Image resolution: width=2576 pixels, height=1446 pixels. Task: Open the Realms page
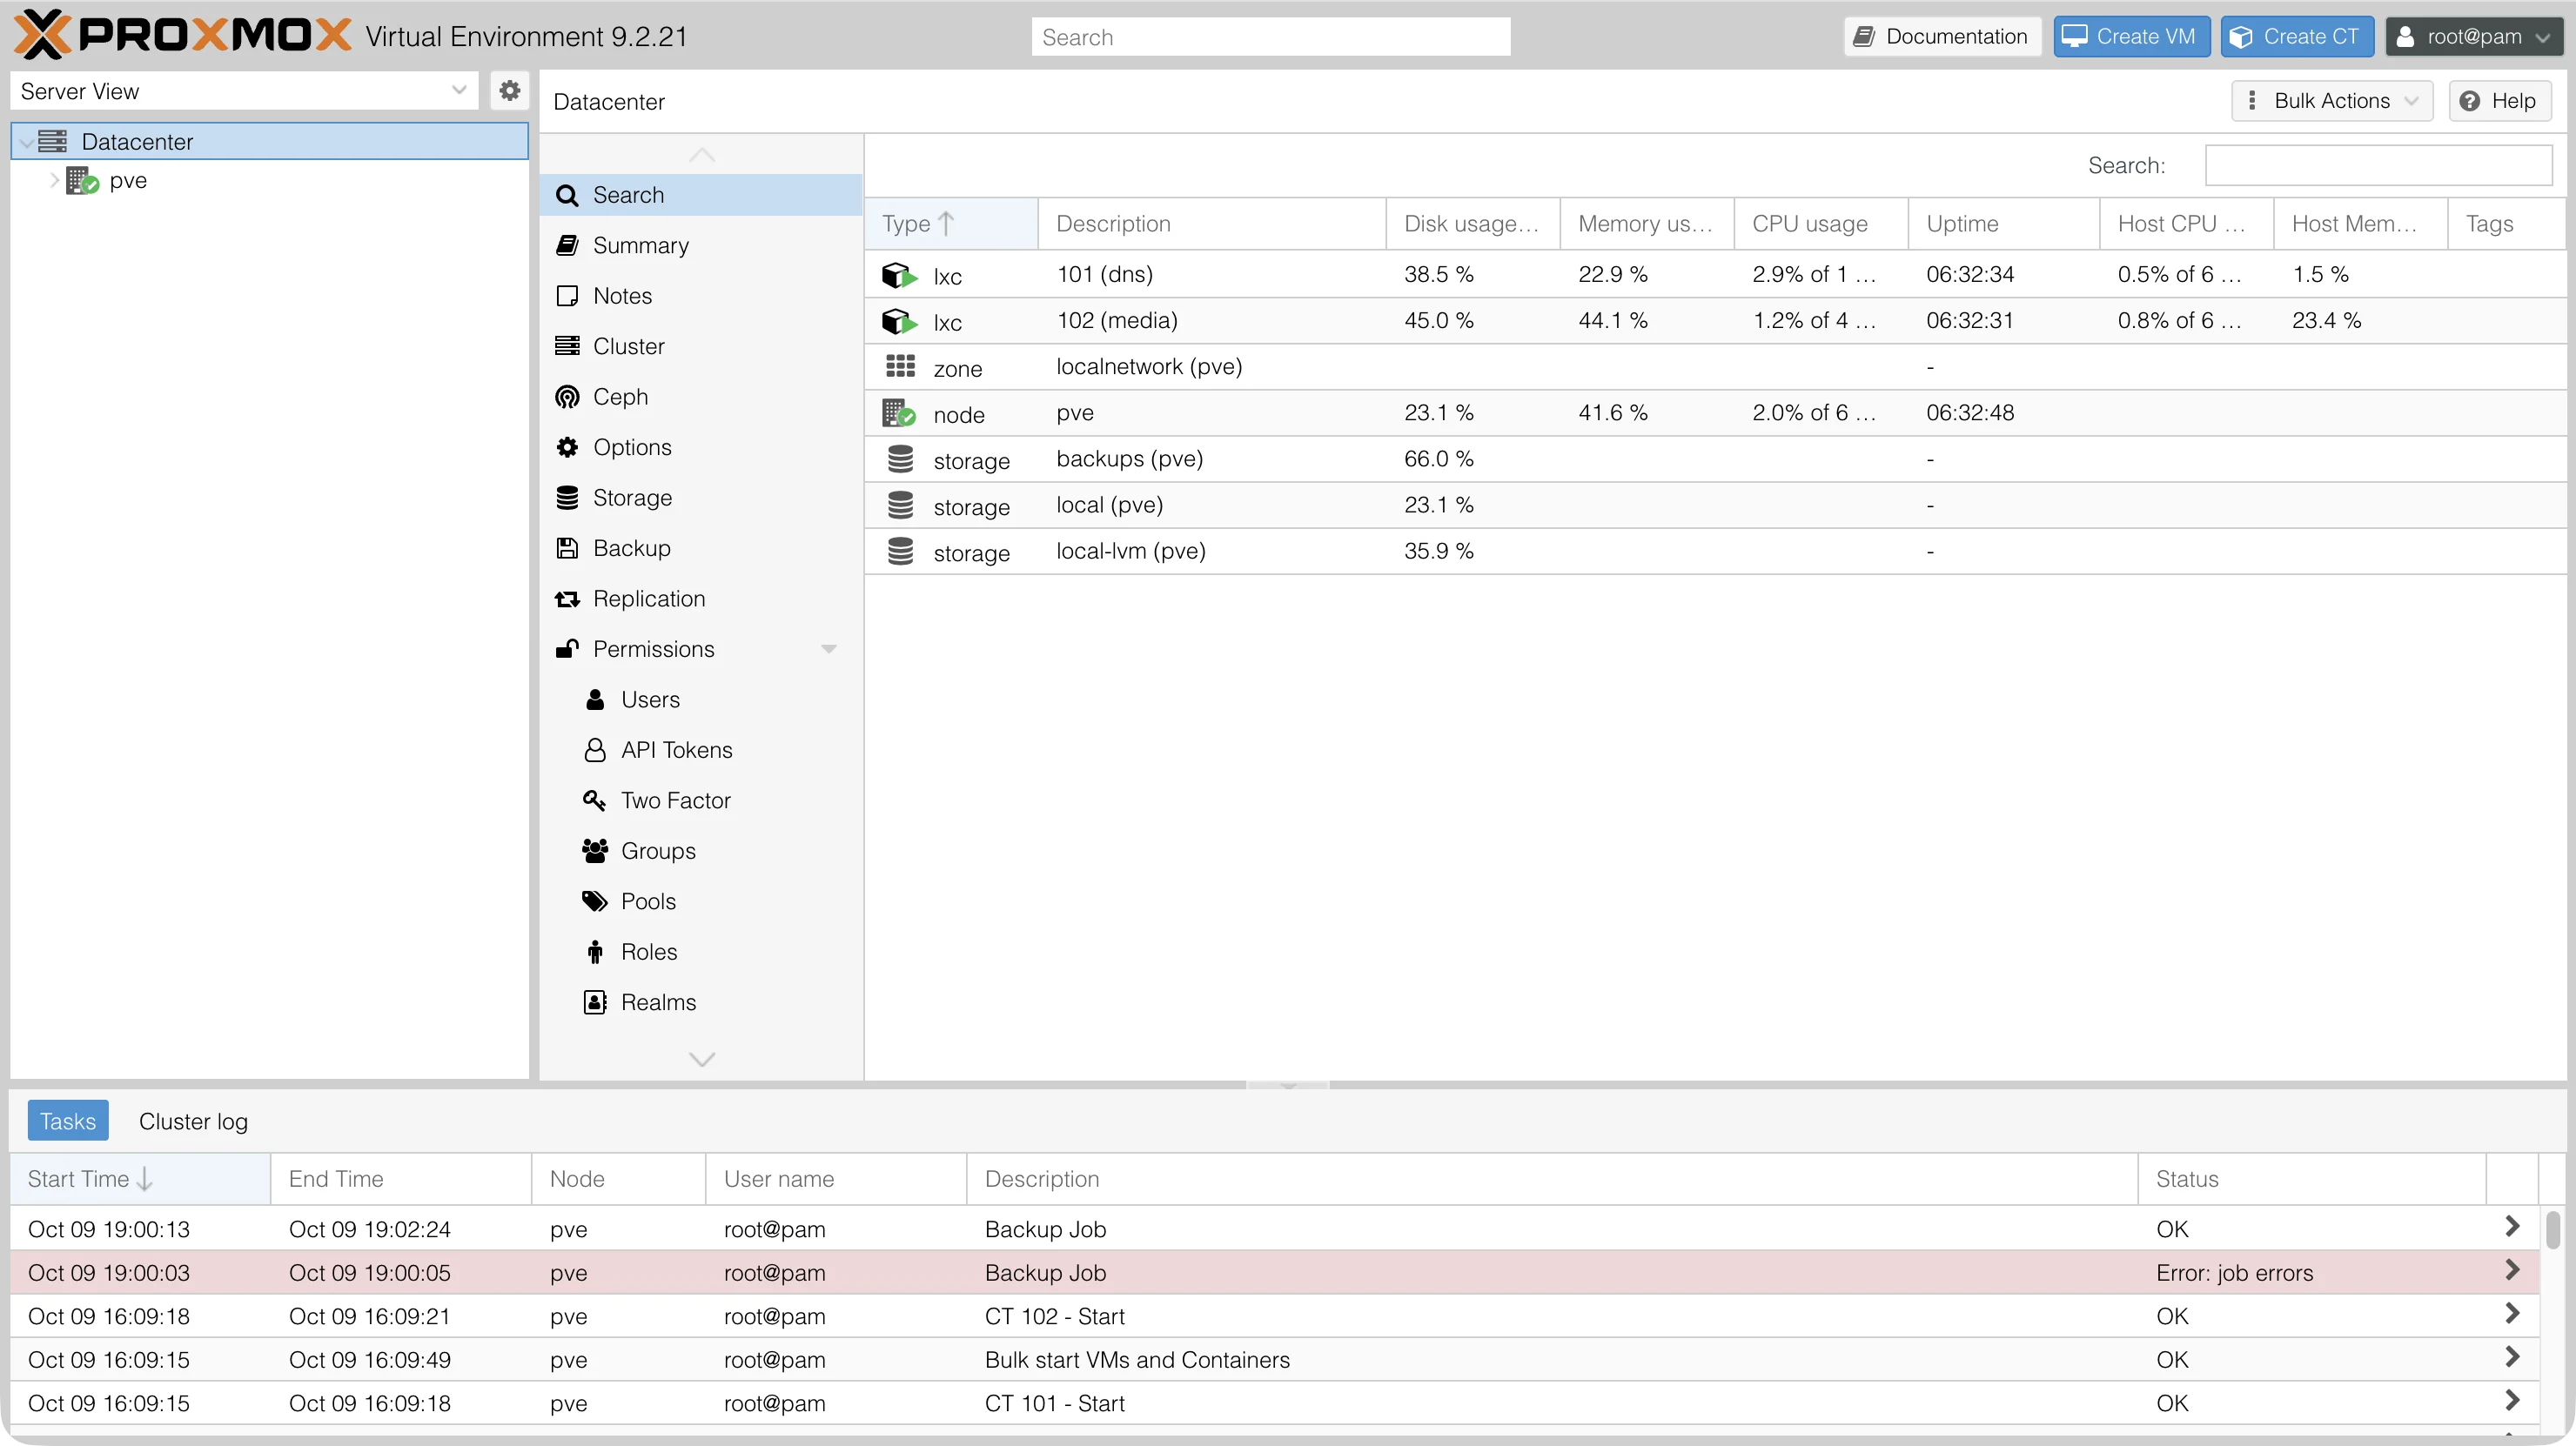click(x=700, y=1003)
